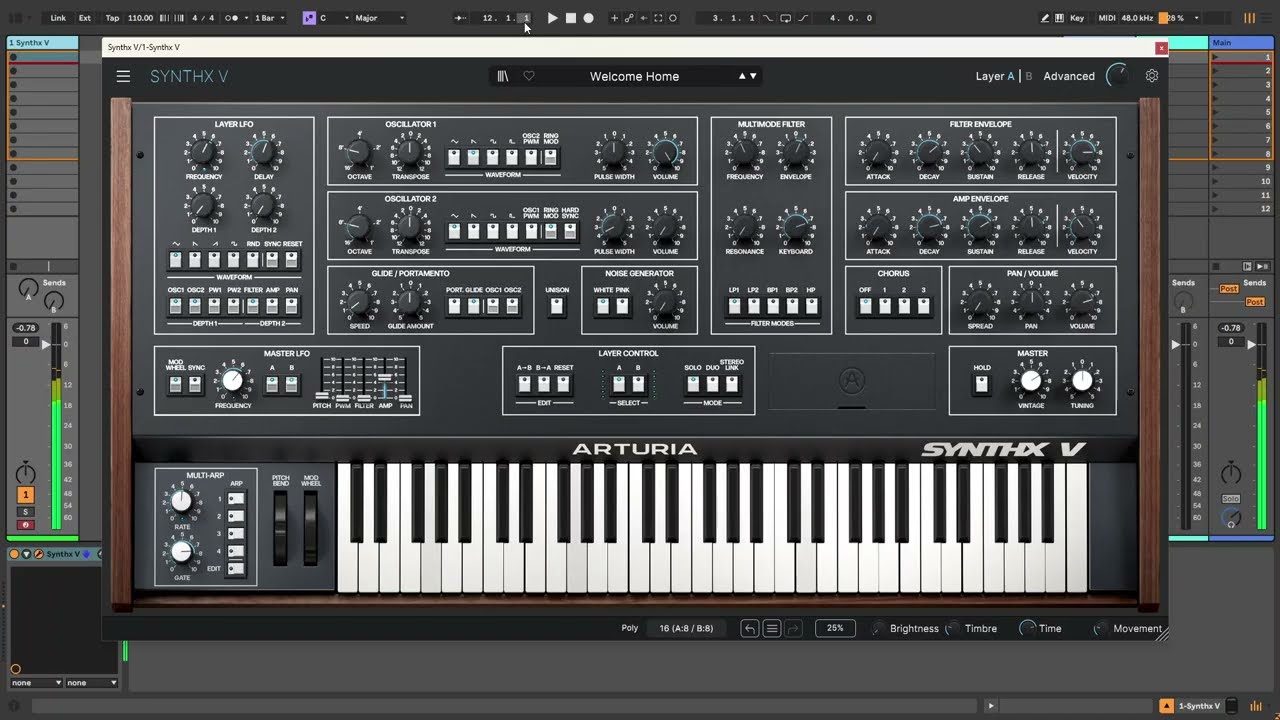Toggle the Link button in transport bar
This screenshot has height=720, width=1280.
58,18
